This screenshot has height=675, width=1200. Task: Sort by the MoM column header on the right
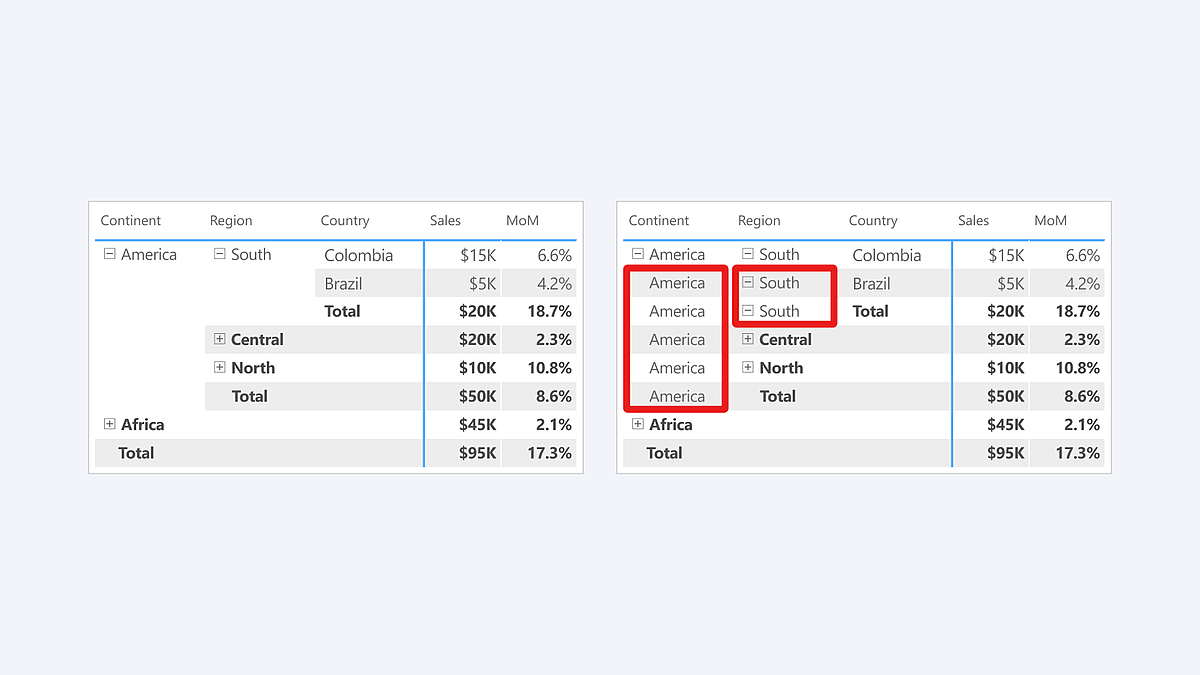[x=1050, y=220]
